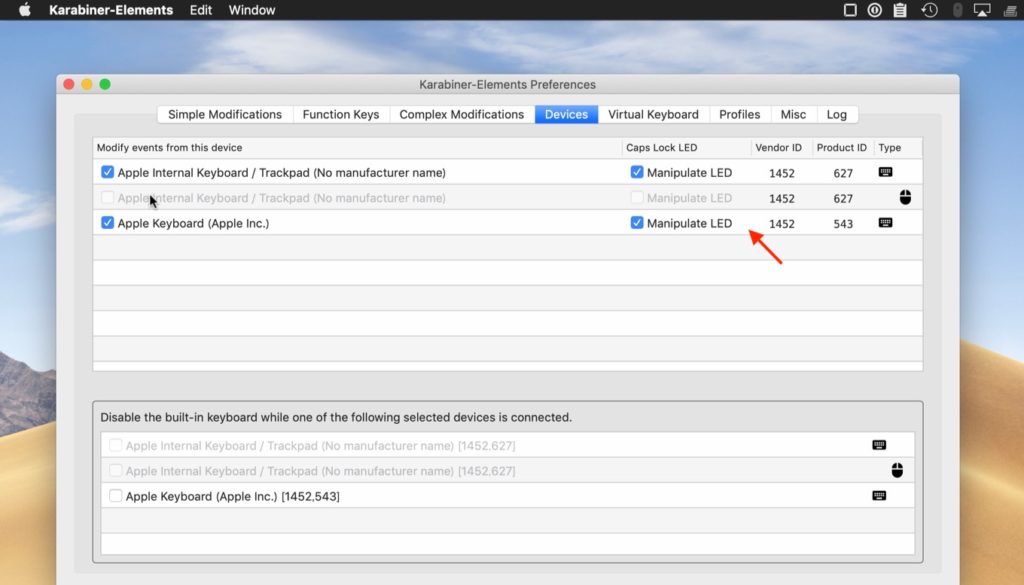1024x585 pixels.
Task: Open the Edit menu
Action: coord(201,10)
